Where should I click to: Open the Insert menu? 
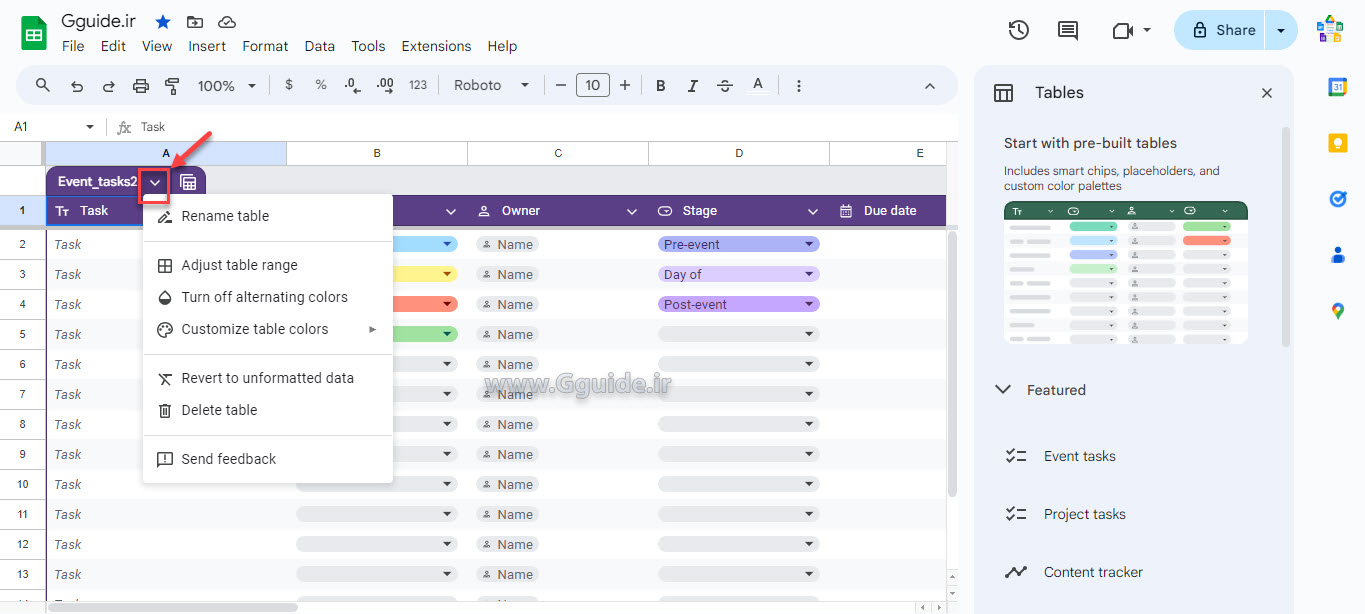tap(207, 46)
